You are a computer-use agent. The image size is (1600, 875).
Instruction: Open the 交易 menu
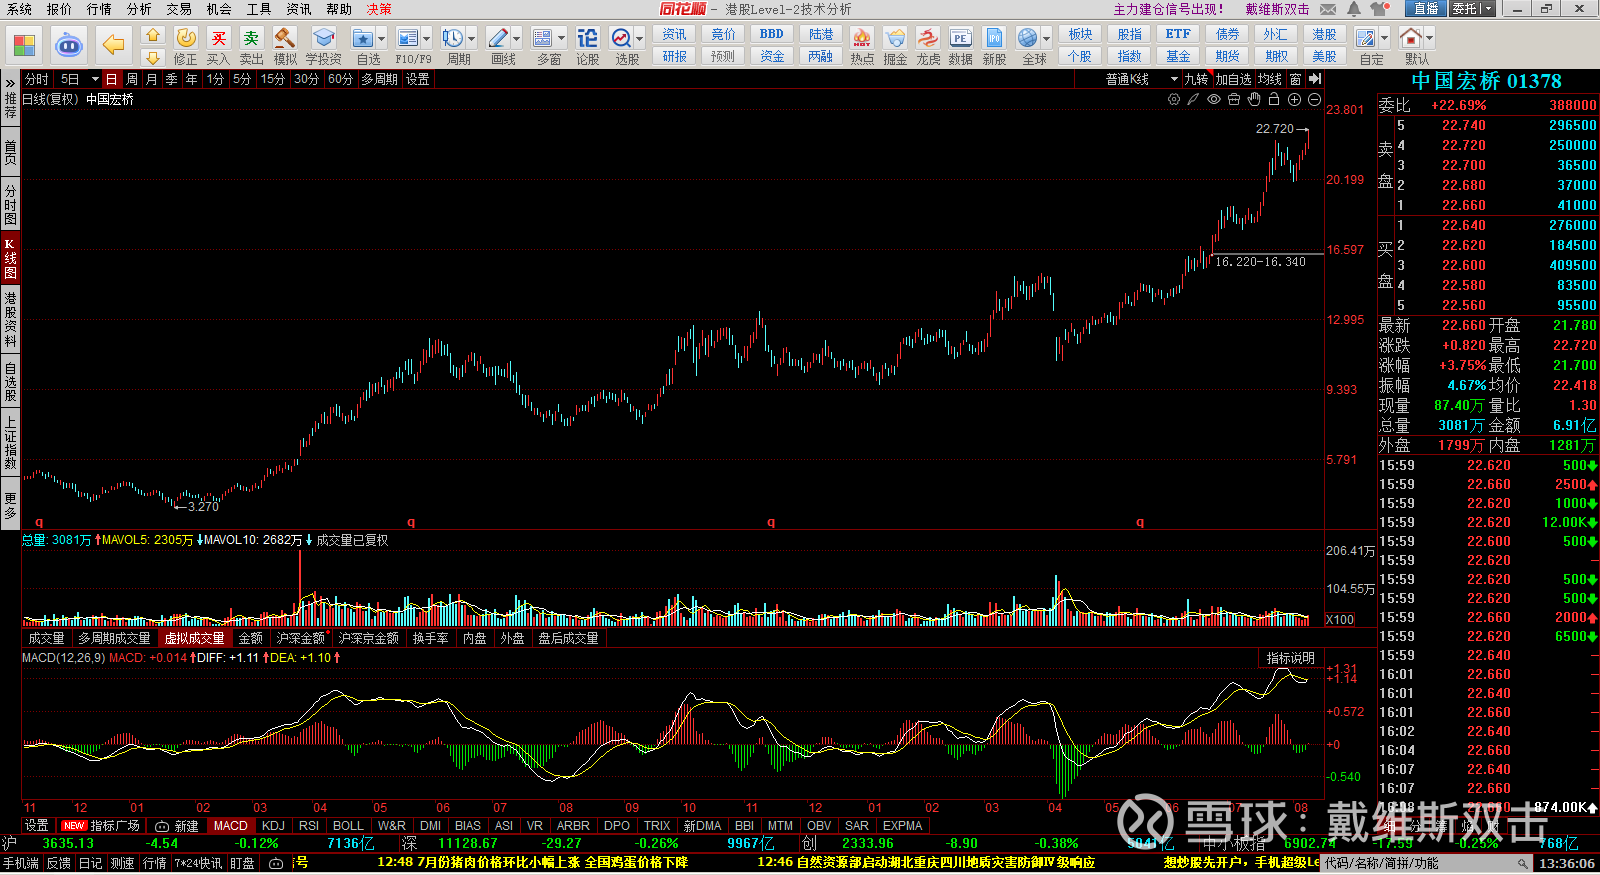[179, 9]
